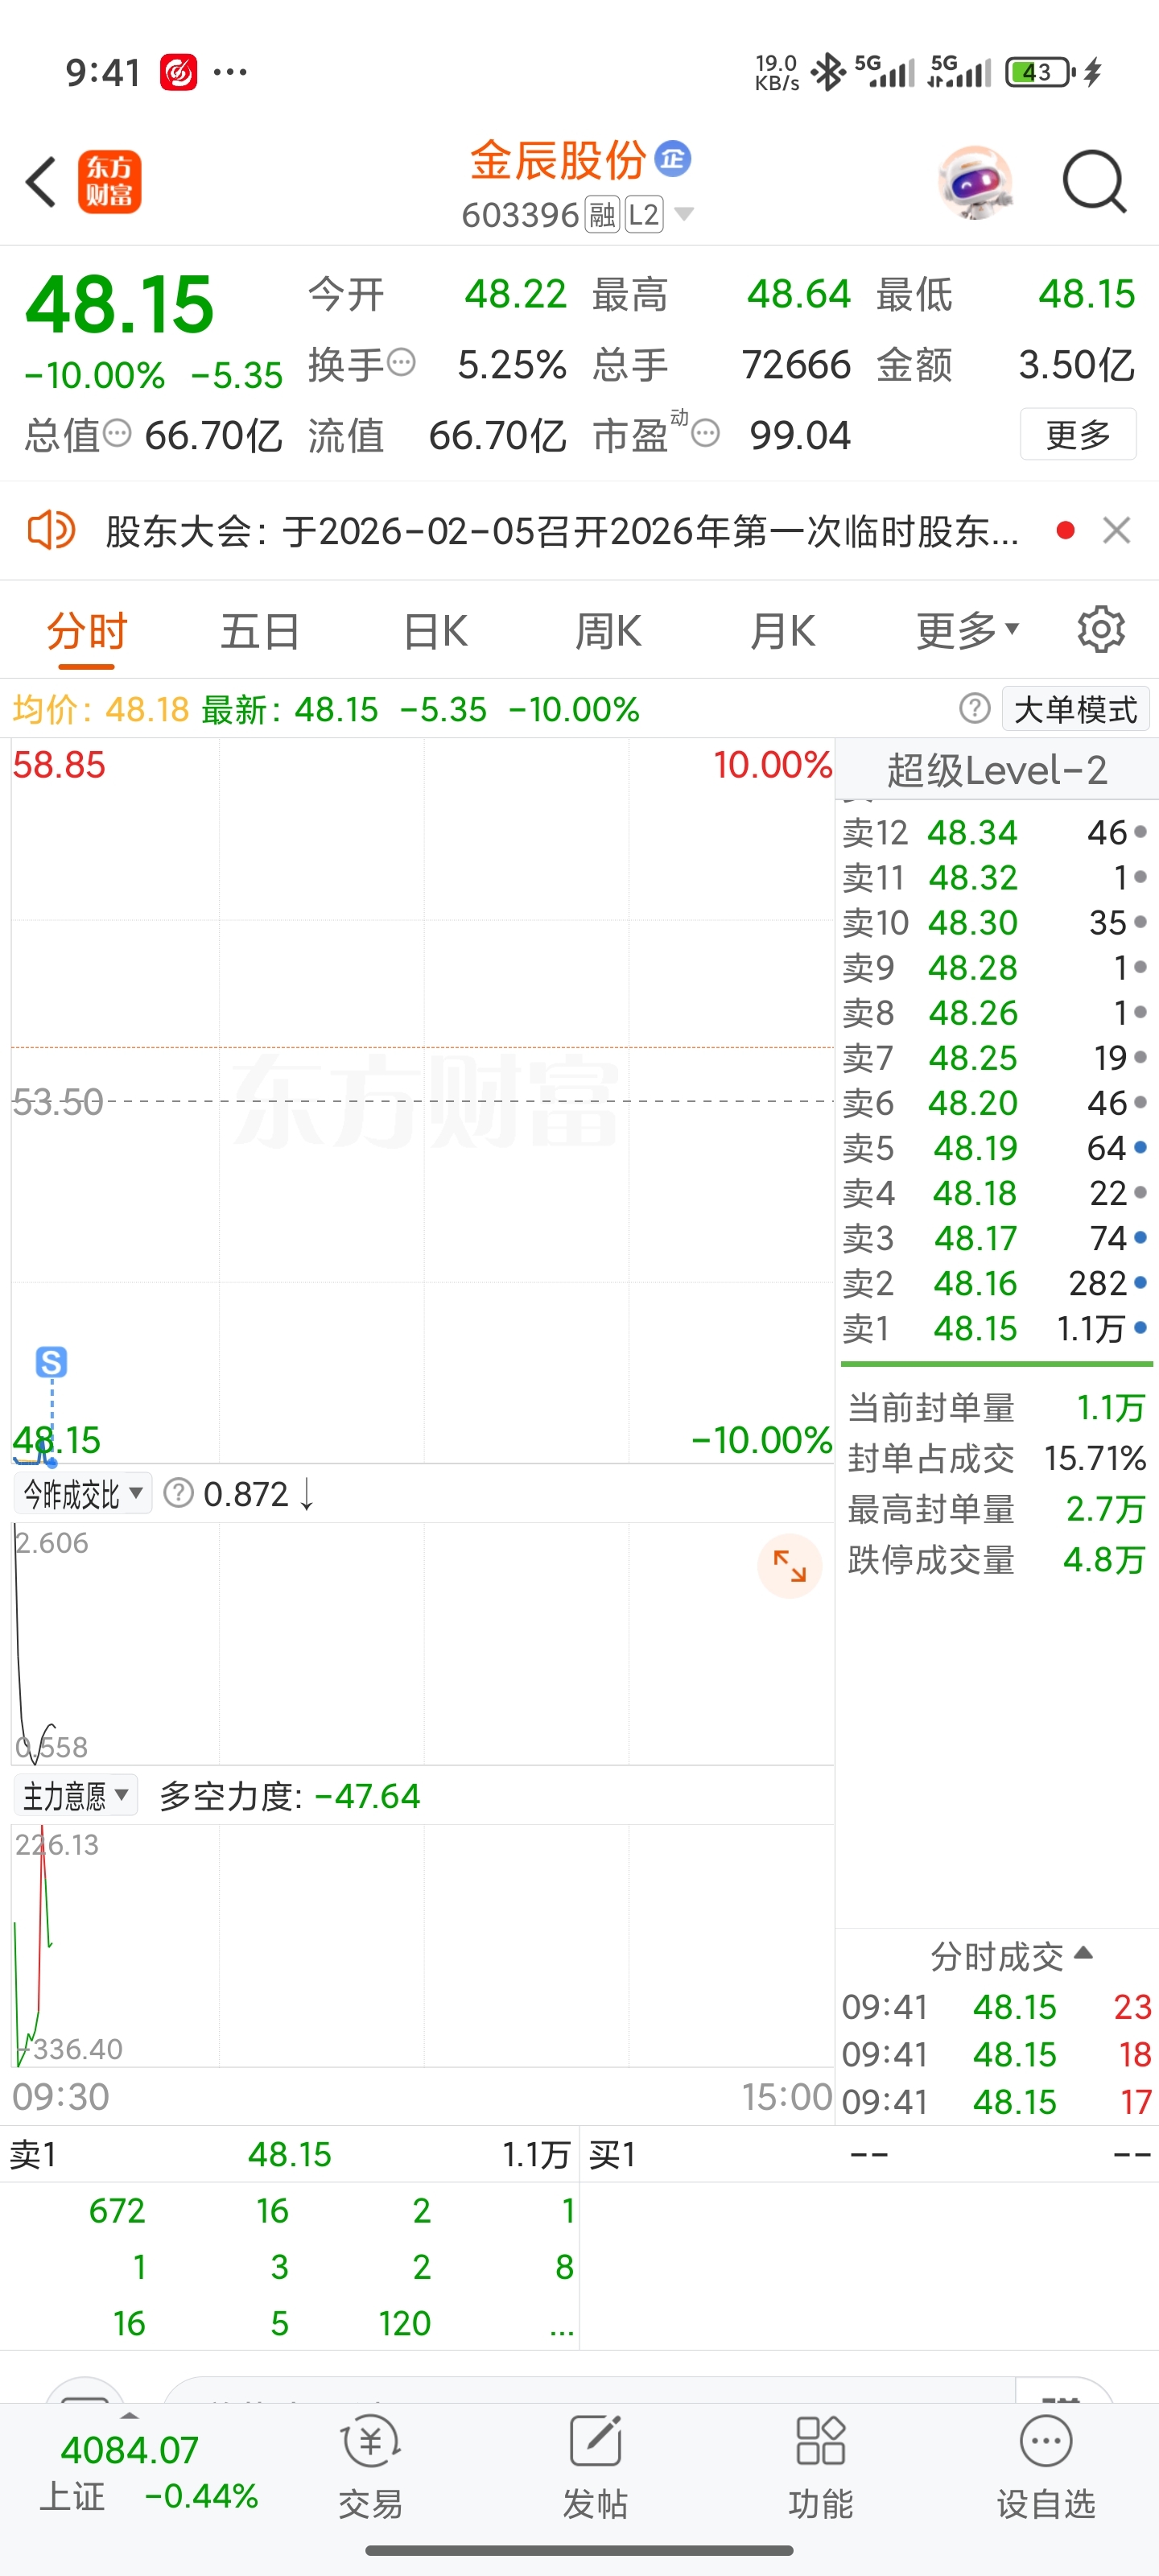Switch to the 五日 tab
Image resolution: width=1159 pixels, height=2576 pixels.
(260, 631)
